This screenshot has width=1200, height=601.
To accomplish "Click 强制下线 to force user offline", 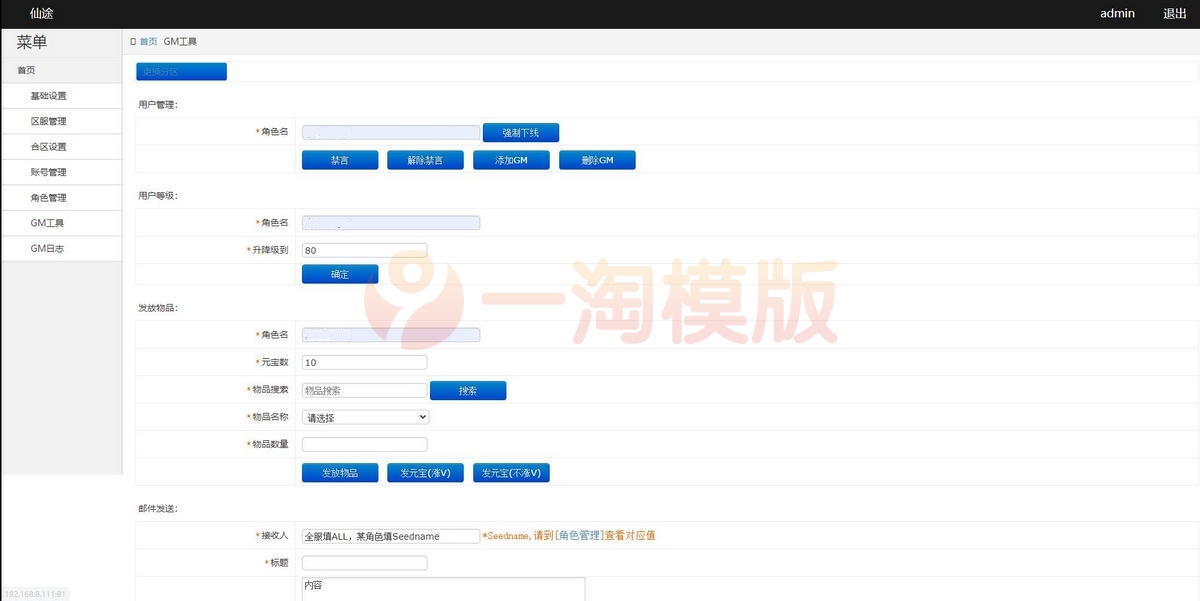I will 520,132.
